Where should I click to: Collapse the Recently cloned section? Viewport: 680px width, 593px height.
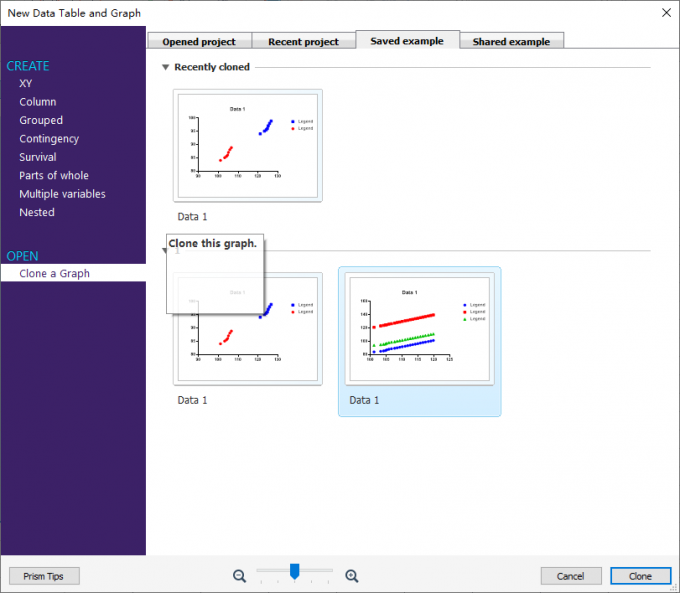click(165, 67)
